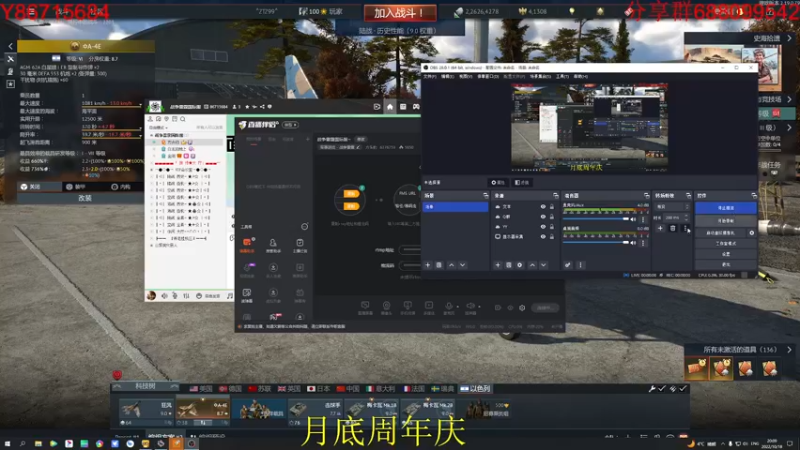Move the selected source down
The image size is (800, 450).
pyautogui.click(x=543, y=265)
